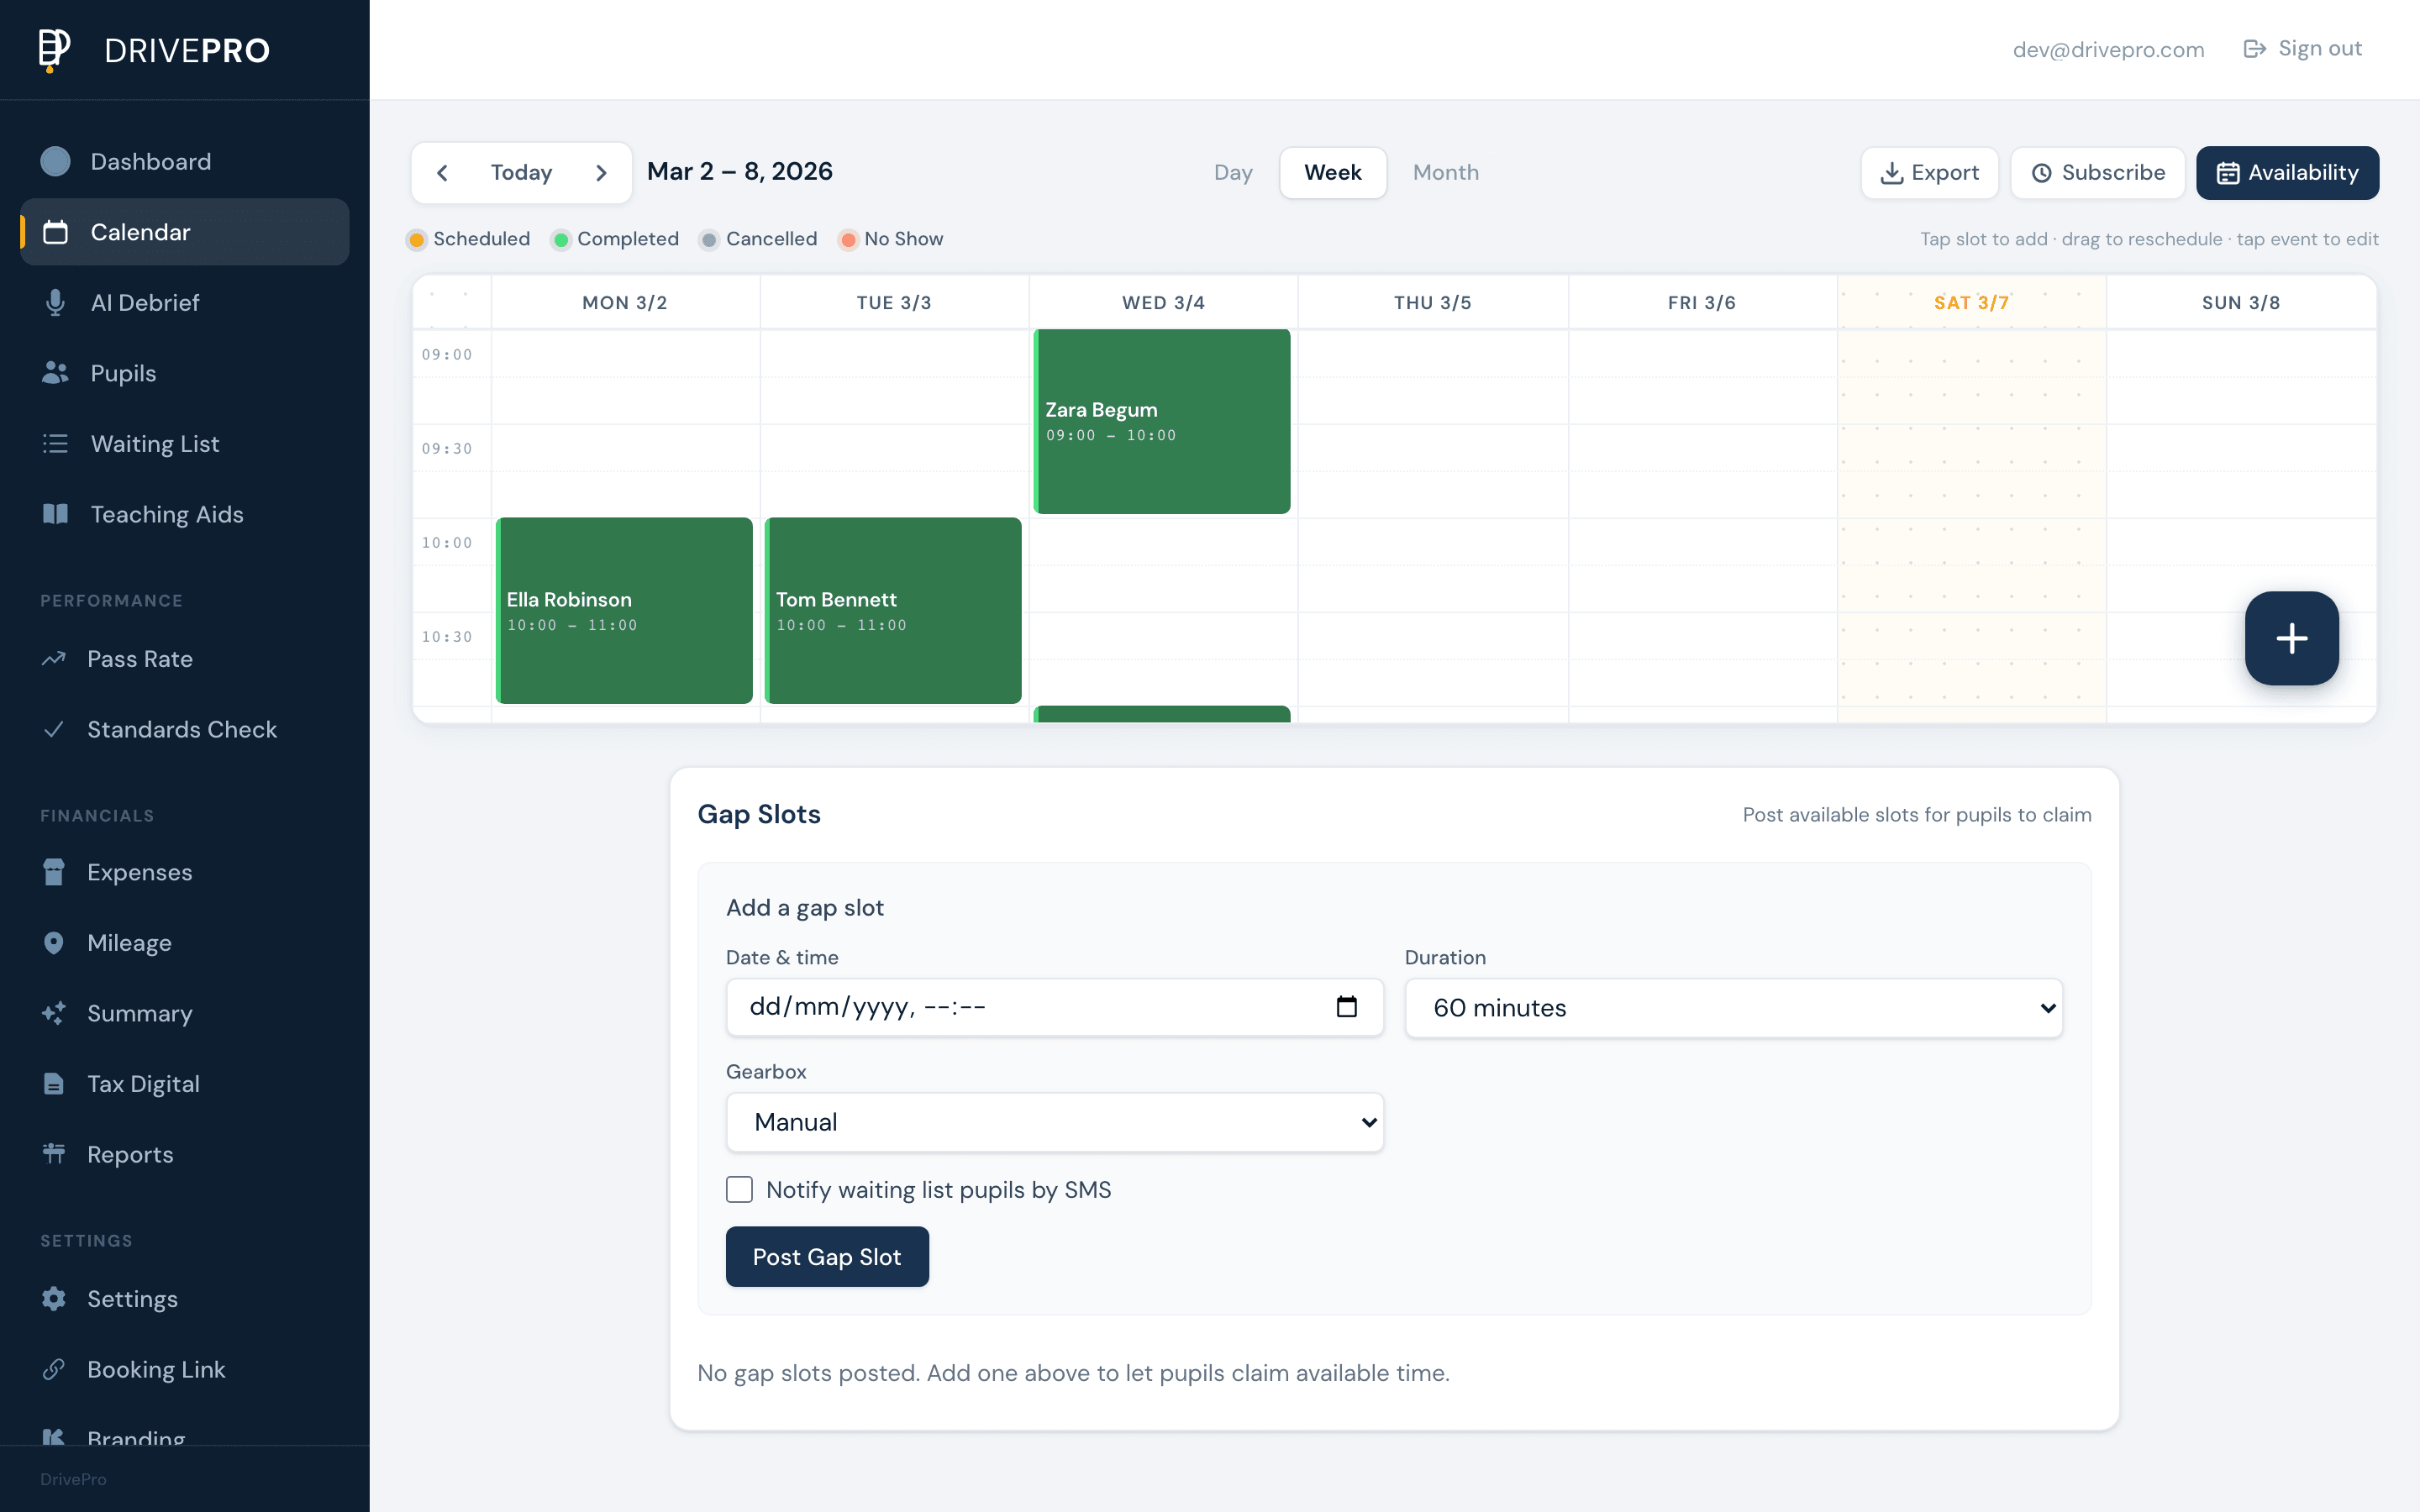2420x1512 pixels.
Task: Filter calendar by Completed status
Action: point(614,238)
